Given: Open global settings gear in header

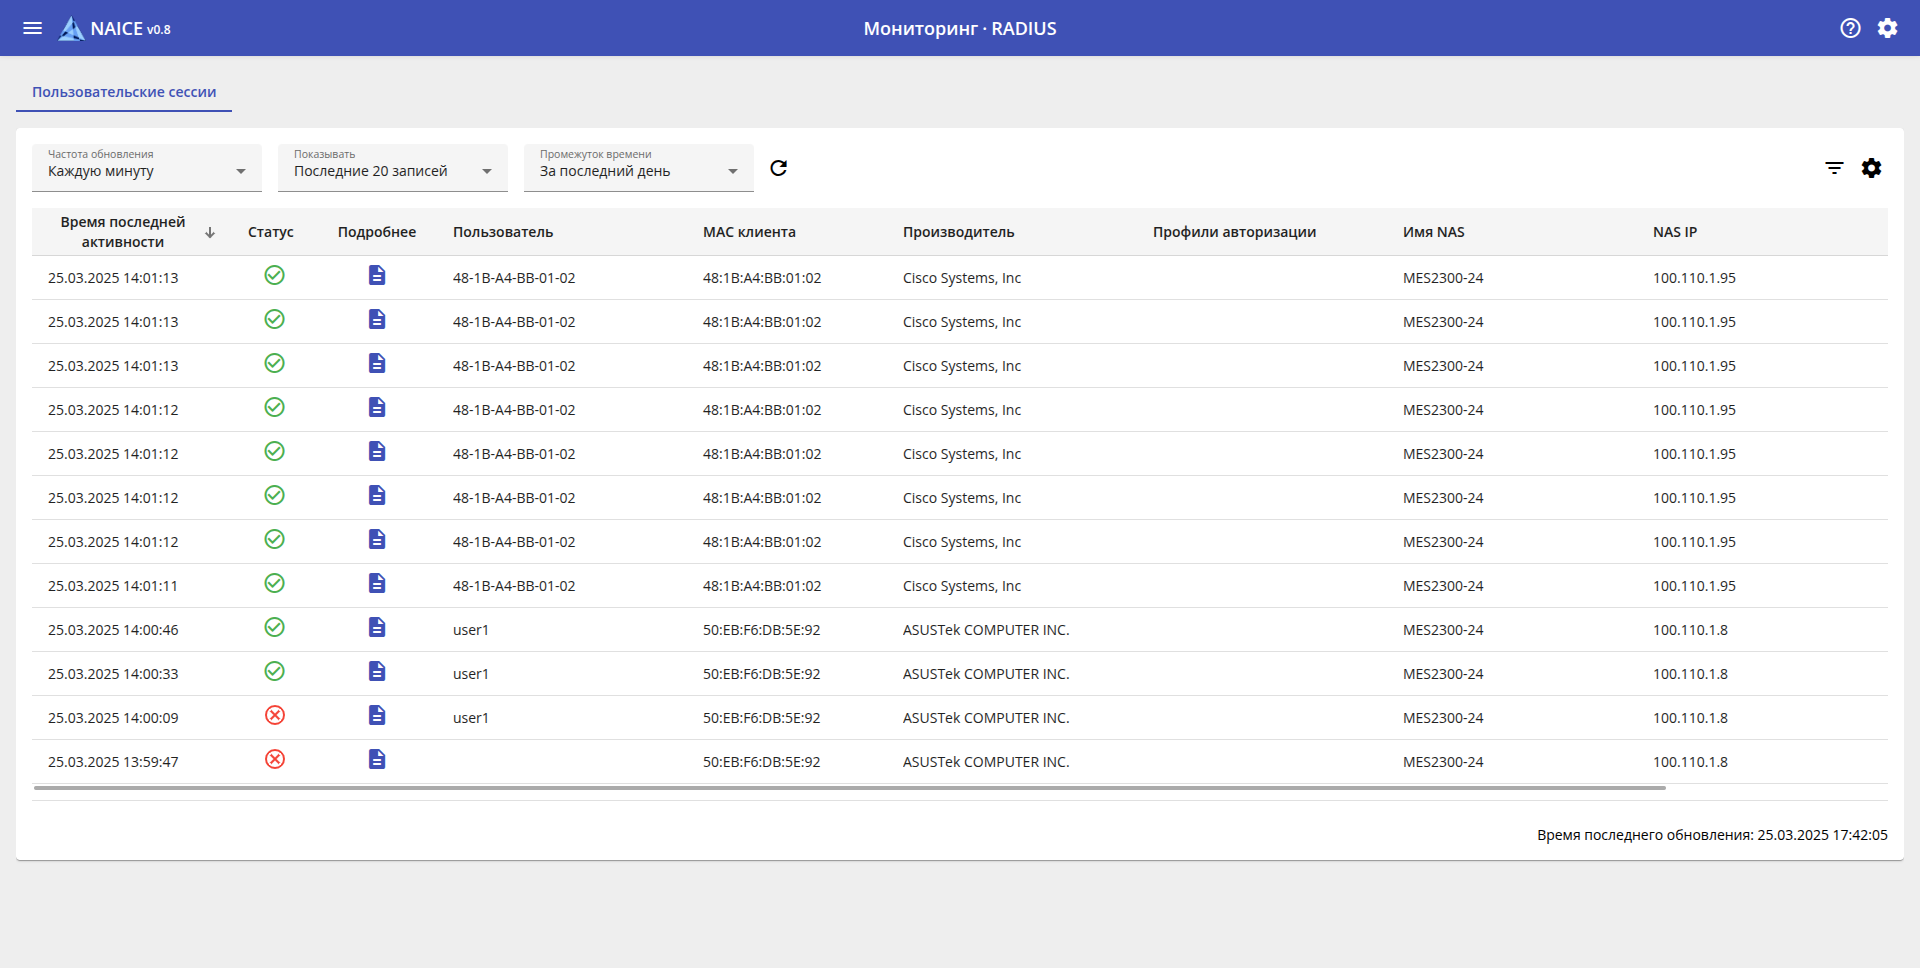Looking at the screenshot, I should (x=1887, y=28).
